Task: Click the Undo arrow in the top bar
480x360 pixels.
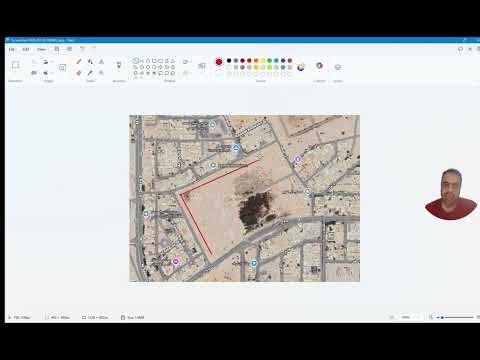Action: 82,49
